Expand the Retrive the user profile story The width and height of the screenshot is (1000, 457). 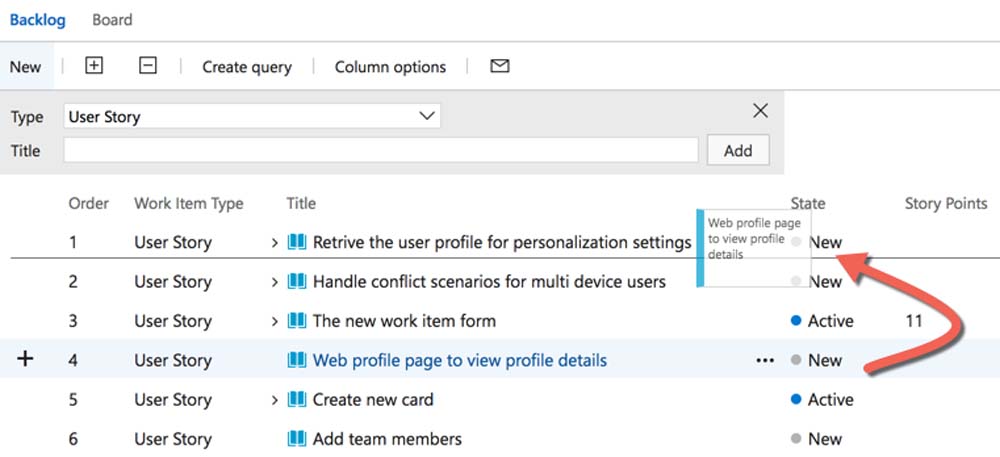(x=275, y=242)
